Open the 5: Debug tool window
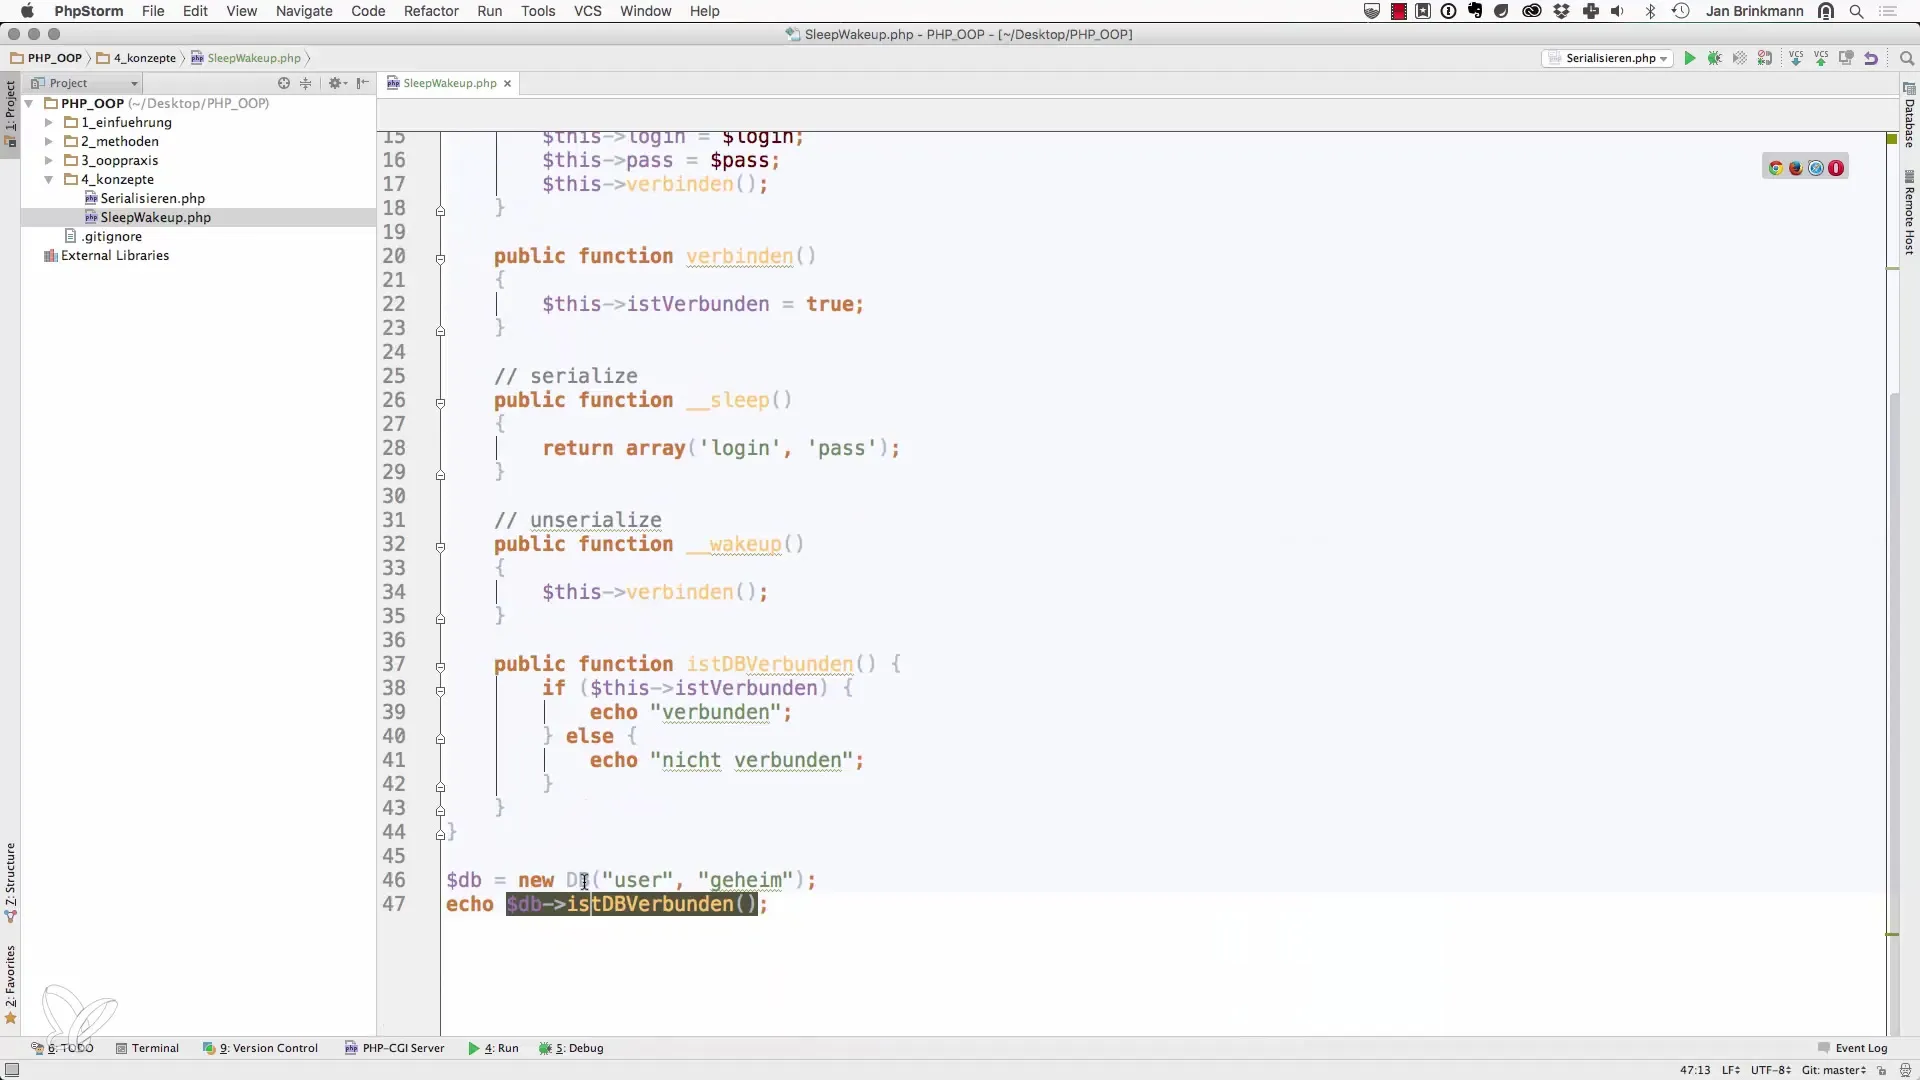This screenshot has height=1080, width=1920. tap(571, 1048)
